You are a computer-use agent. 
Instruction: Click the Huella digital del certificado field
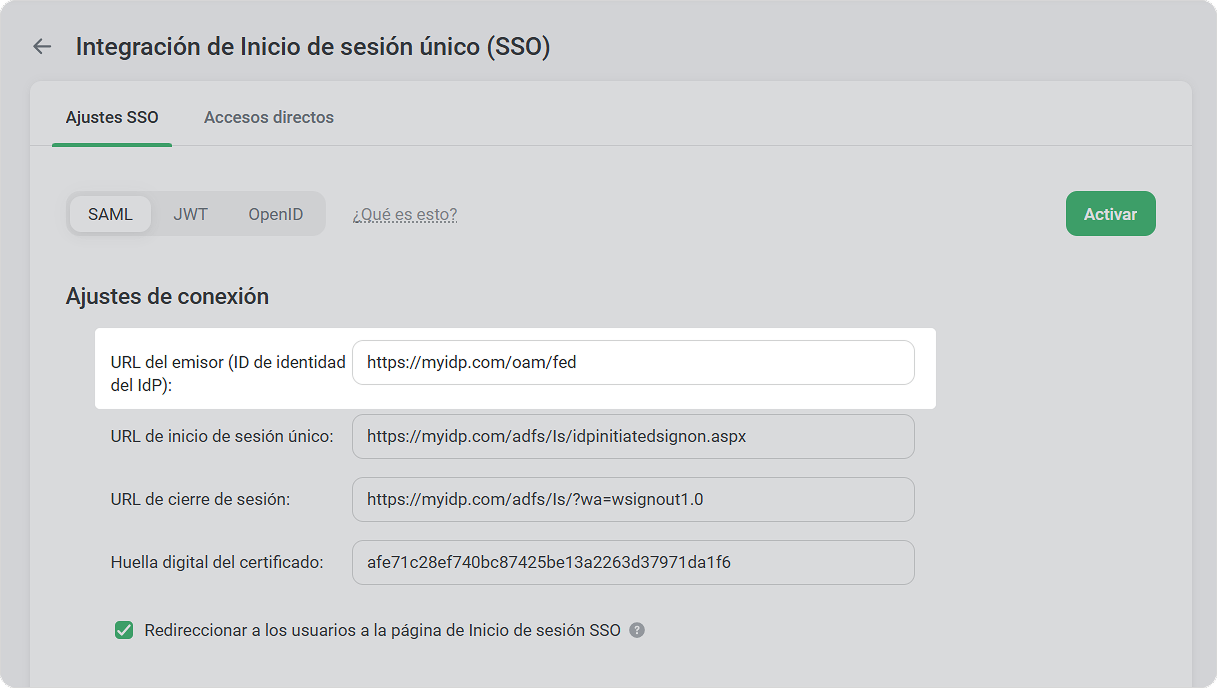pyautogui.click(x=633, y=562)
